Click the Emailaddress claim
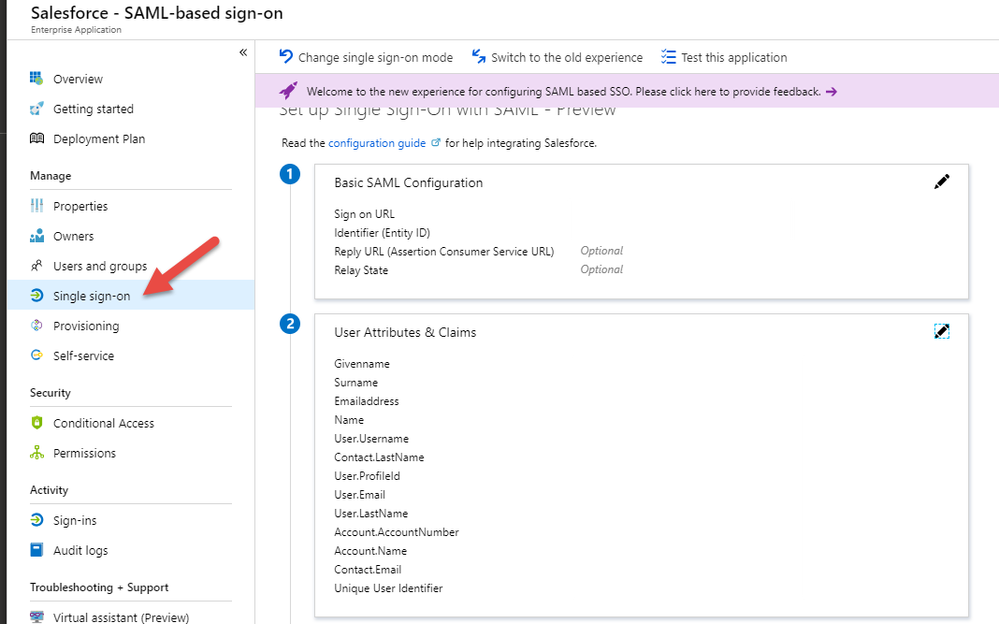Image resolution: width=999 pixels, height=624 pixels. coord(366,401)
